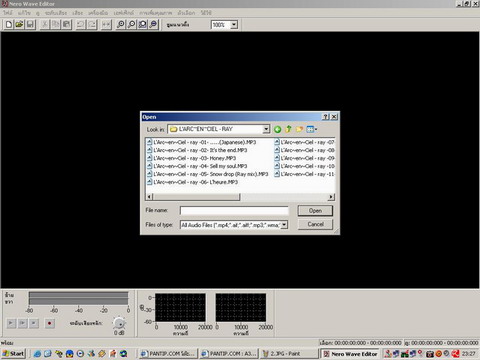Select file ray -02- It's the end.MP3
Image resolution: width=480 pixels, height=360 pixels.
point(197,150)
